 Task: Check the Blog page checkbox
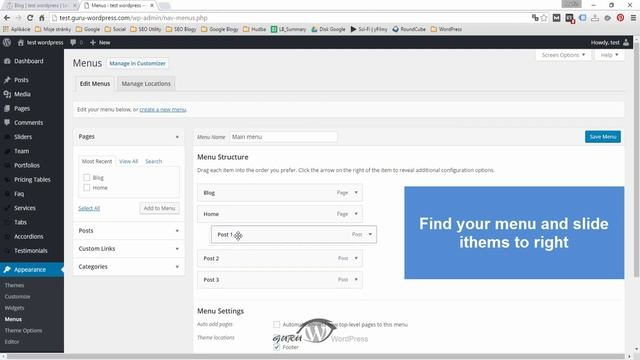pyautogui.click(x=87, y=178)
